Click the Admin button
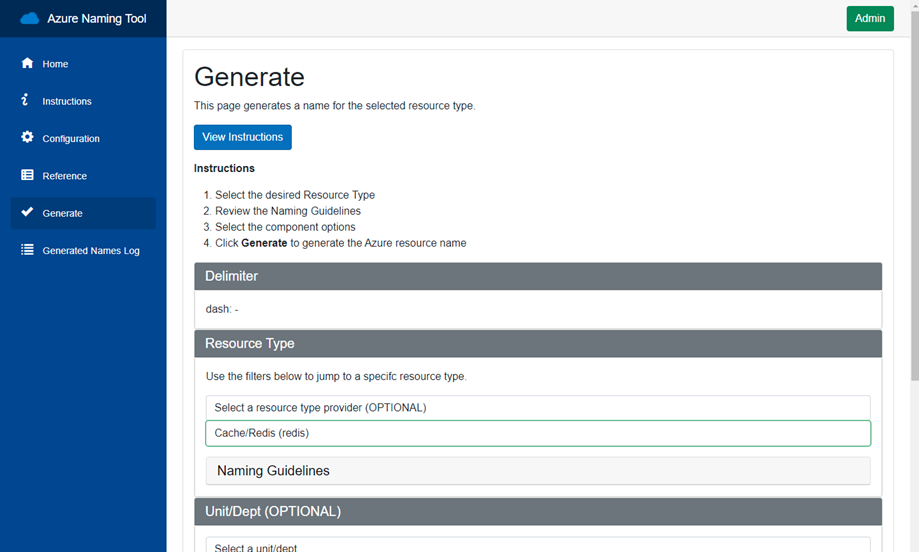919x552 pixels. (870, 19)
